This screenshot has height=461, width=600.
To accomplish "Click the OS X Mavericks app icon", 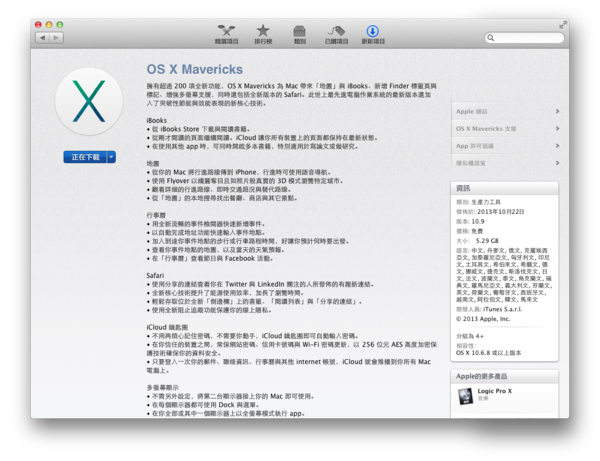I will [90, 103].
